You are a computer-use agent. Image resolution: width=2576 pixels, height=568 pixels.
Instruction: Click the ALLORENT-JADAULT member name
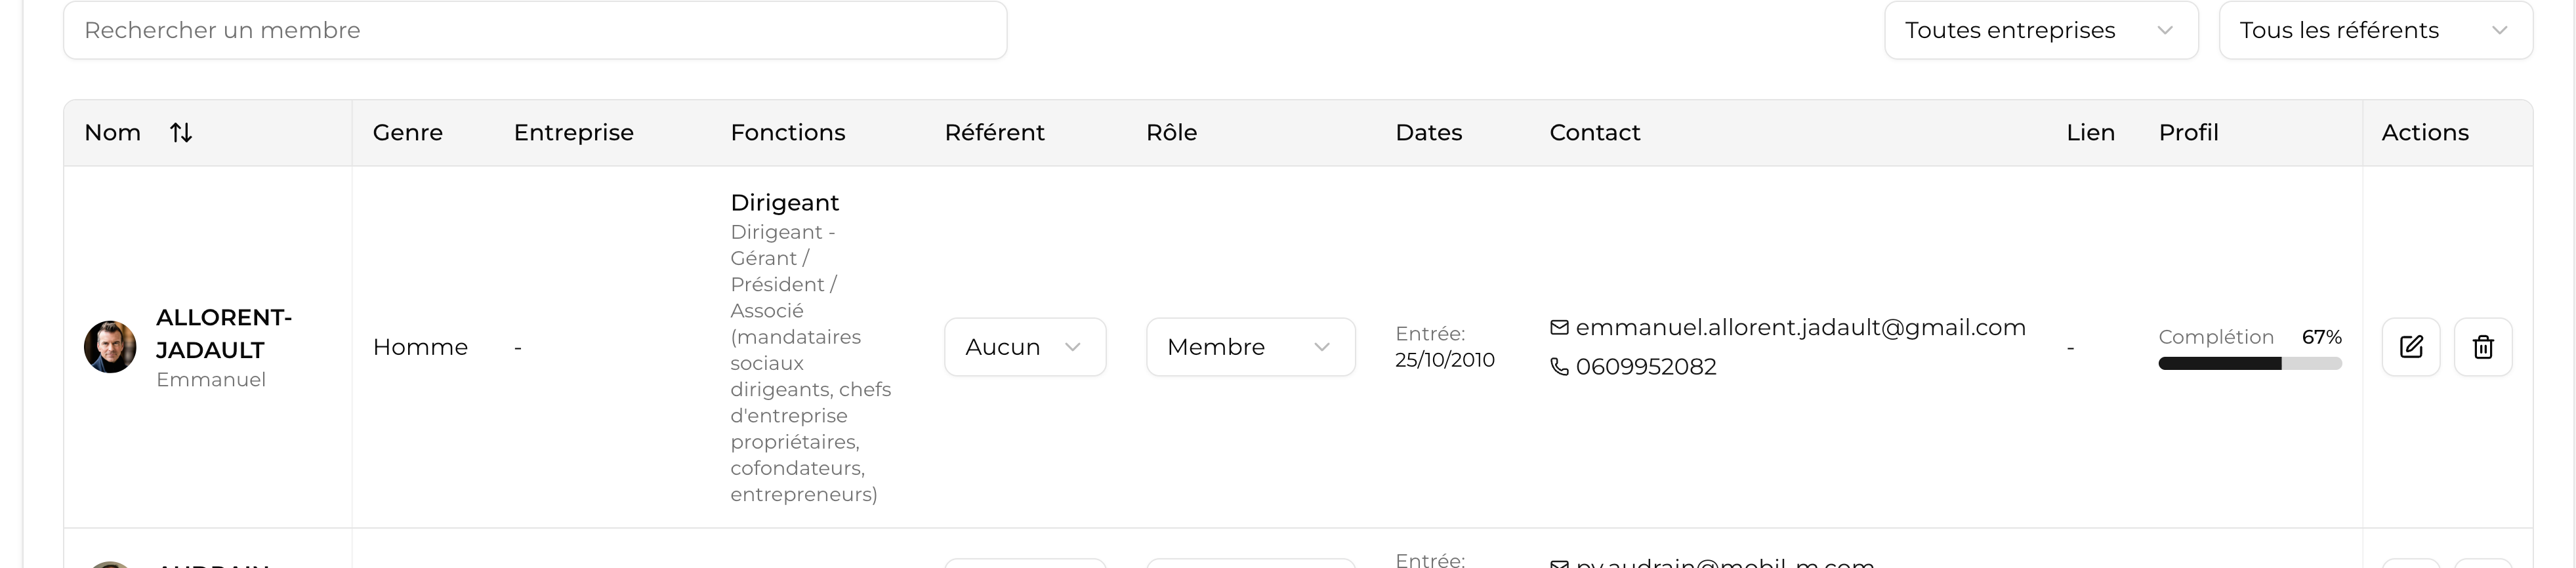[224, 333]
